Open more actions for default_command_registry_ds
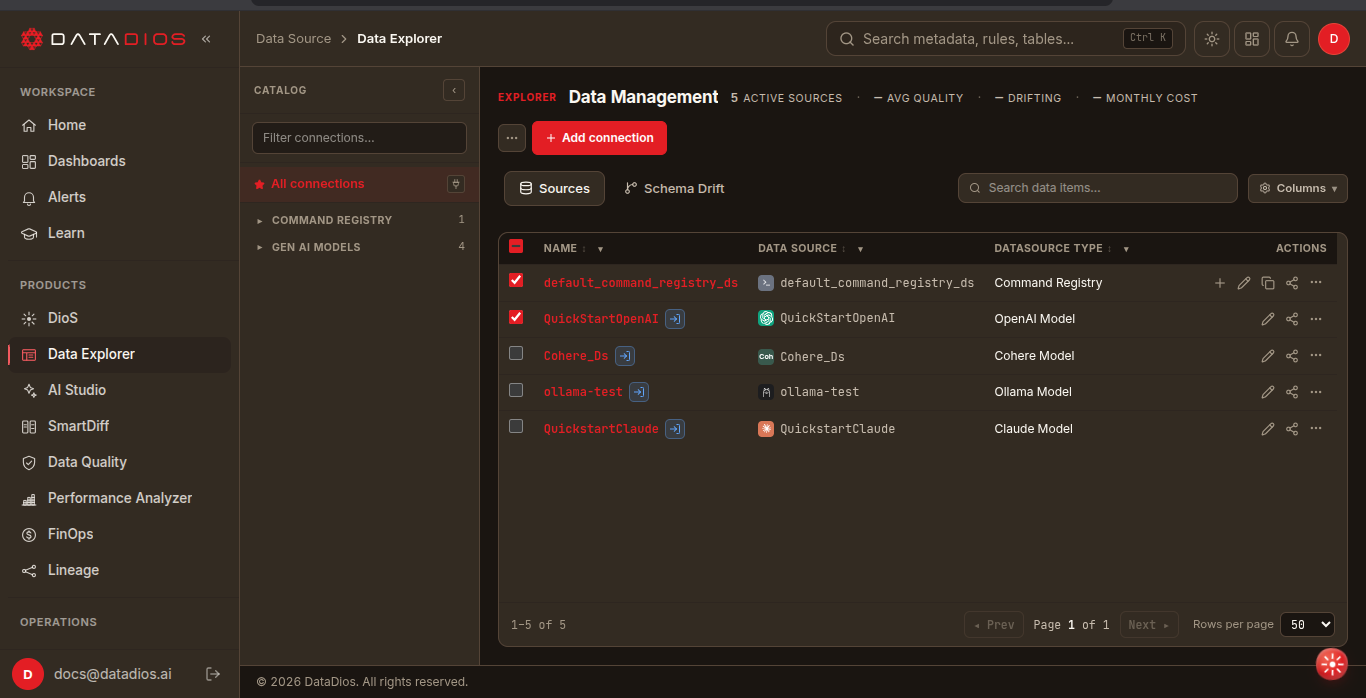 (x=1316, y=283)
